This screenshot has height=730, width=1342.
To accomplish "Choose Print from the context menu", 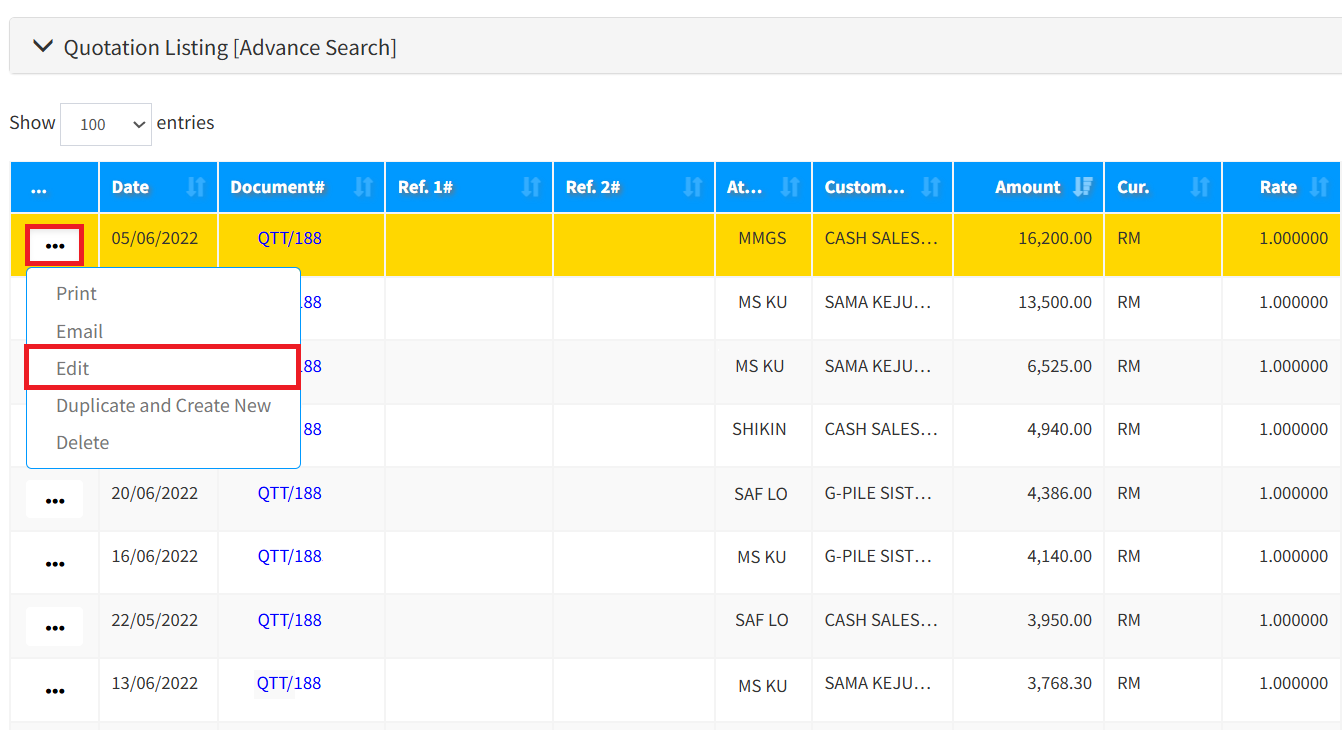I will (x=77, y=294).
